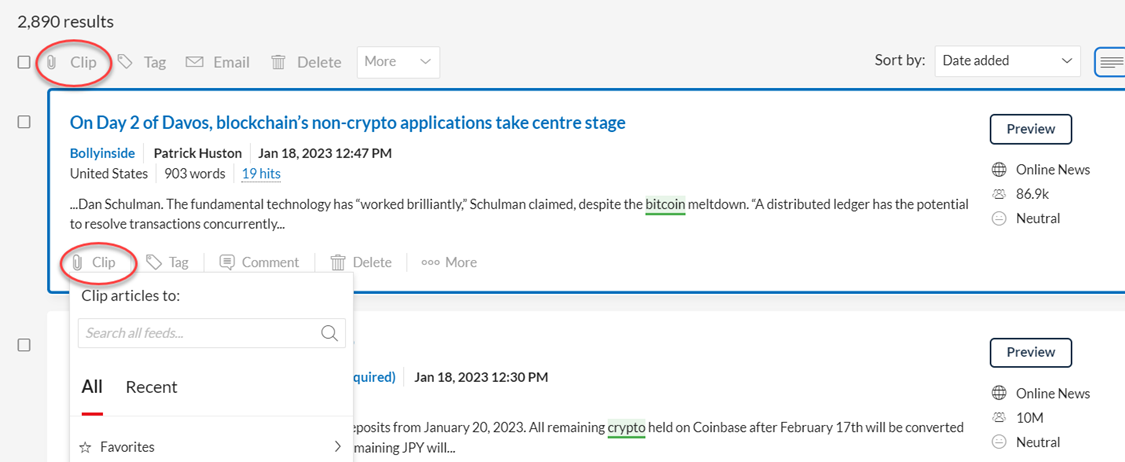Click the magnifier in Search all feeds
The width and height of the screenshot is (1125, 462).
(329, 333)
